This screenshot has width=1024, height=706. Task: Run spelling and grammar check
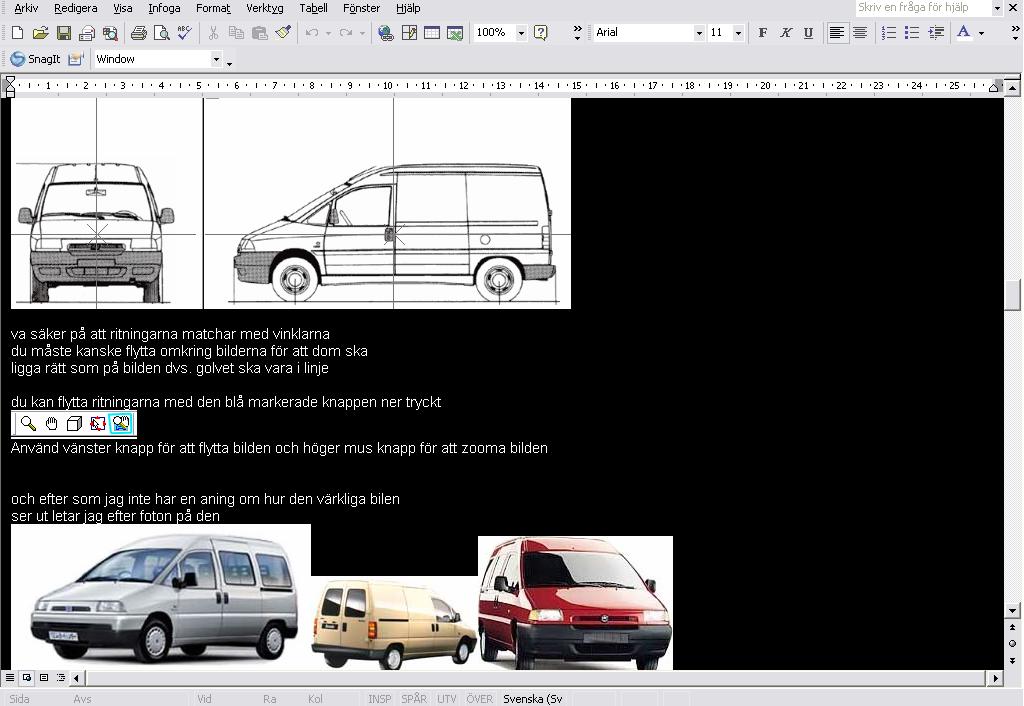[184, 33]
